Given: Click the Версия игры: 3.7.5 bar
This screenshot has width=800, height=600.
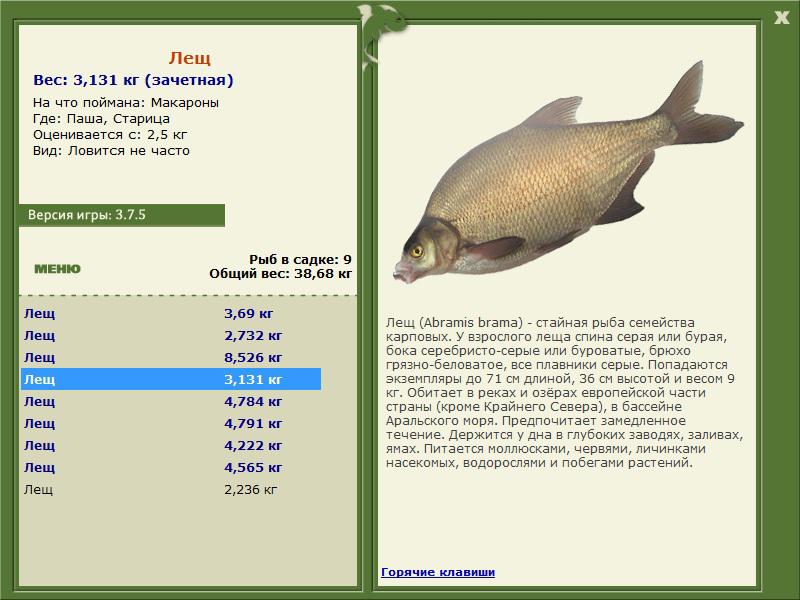Looking at the screenshot, I should 122,215.
